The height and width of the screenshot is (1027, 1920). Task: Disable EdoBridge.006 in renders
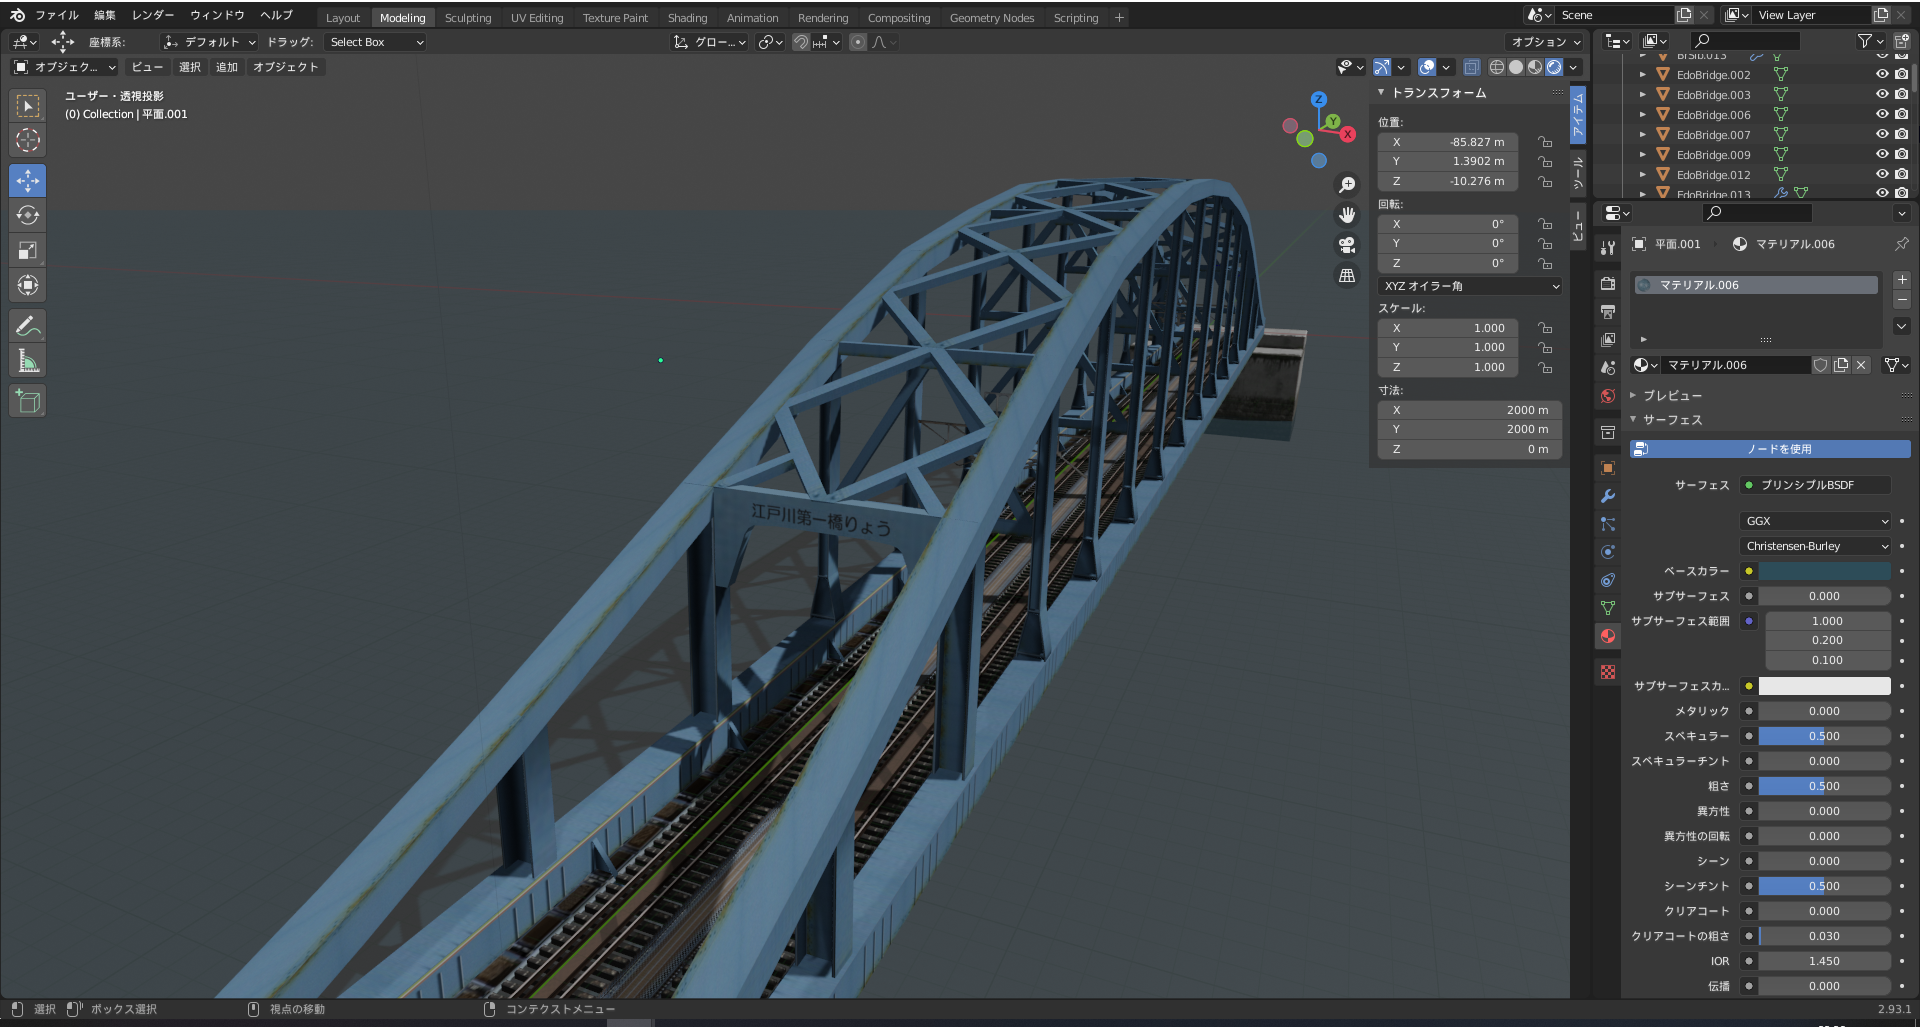click(1901, 114)
